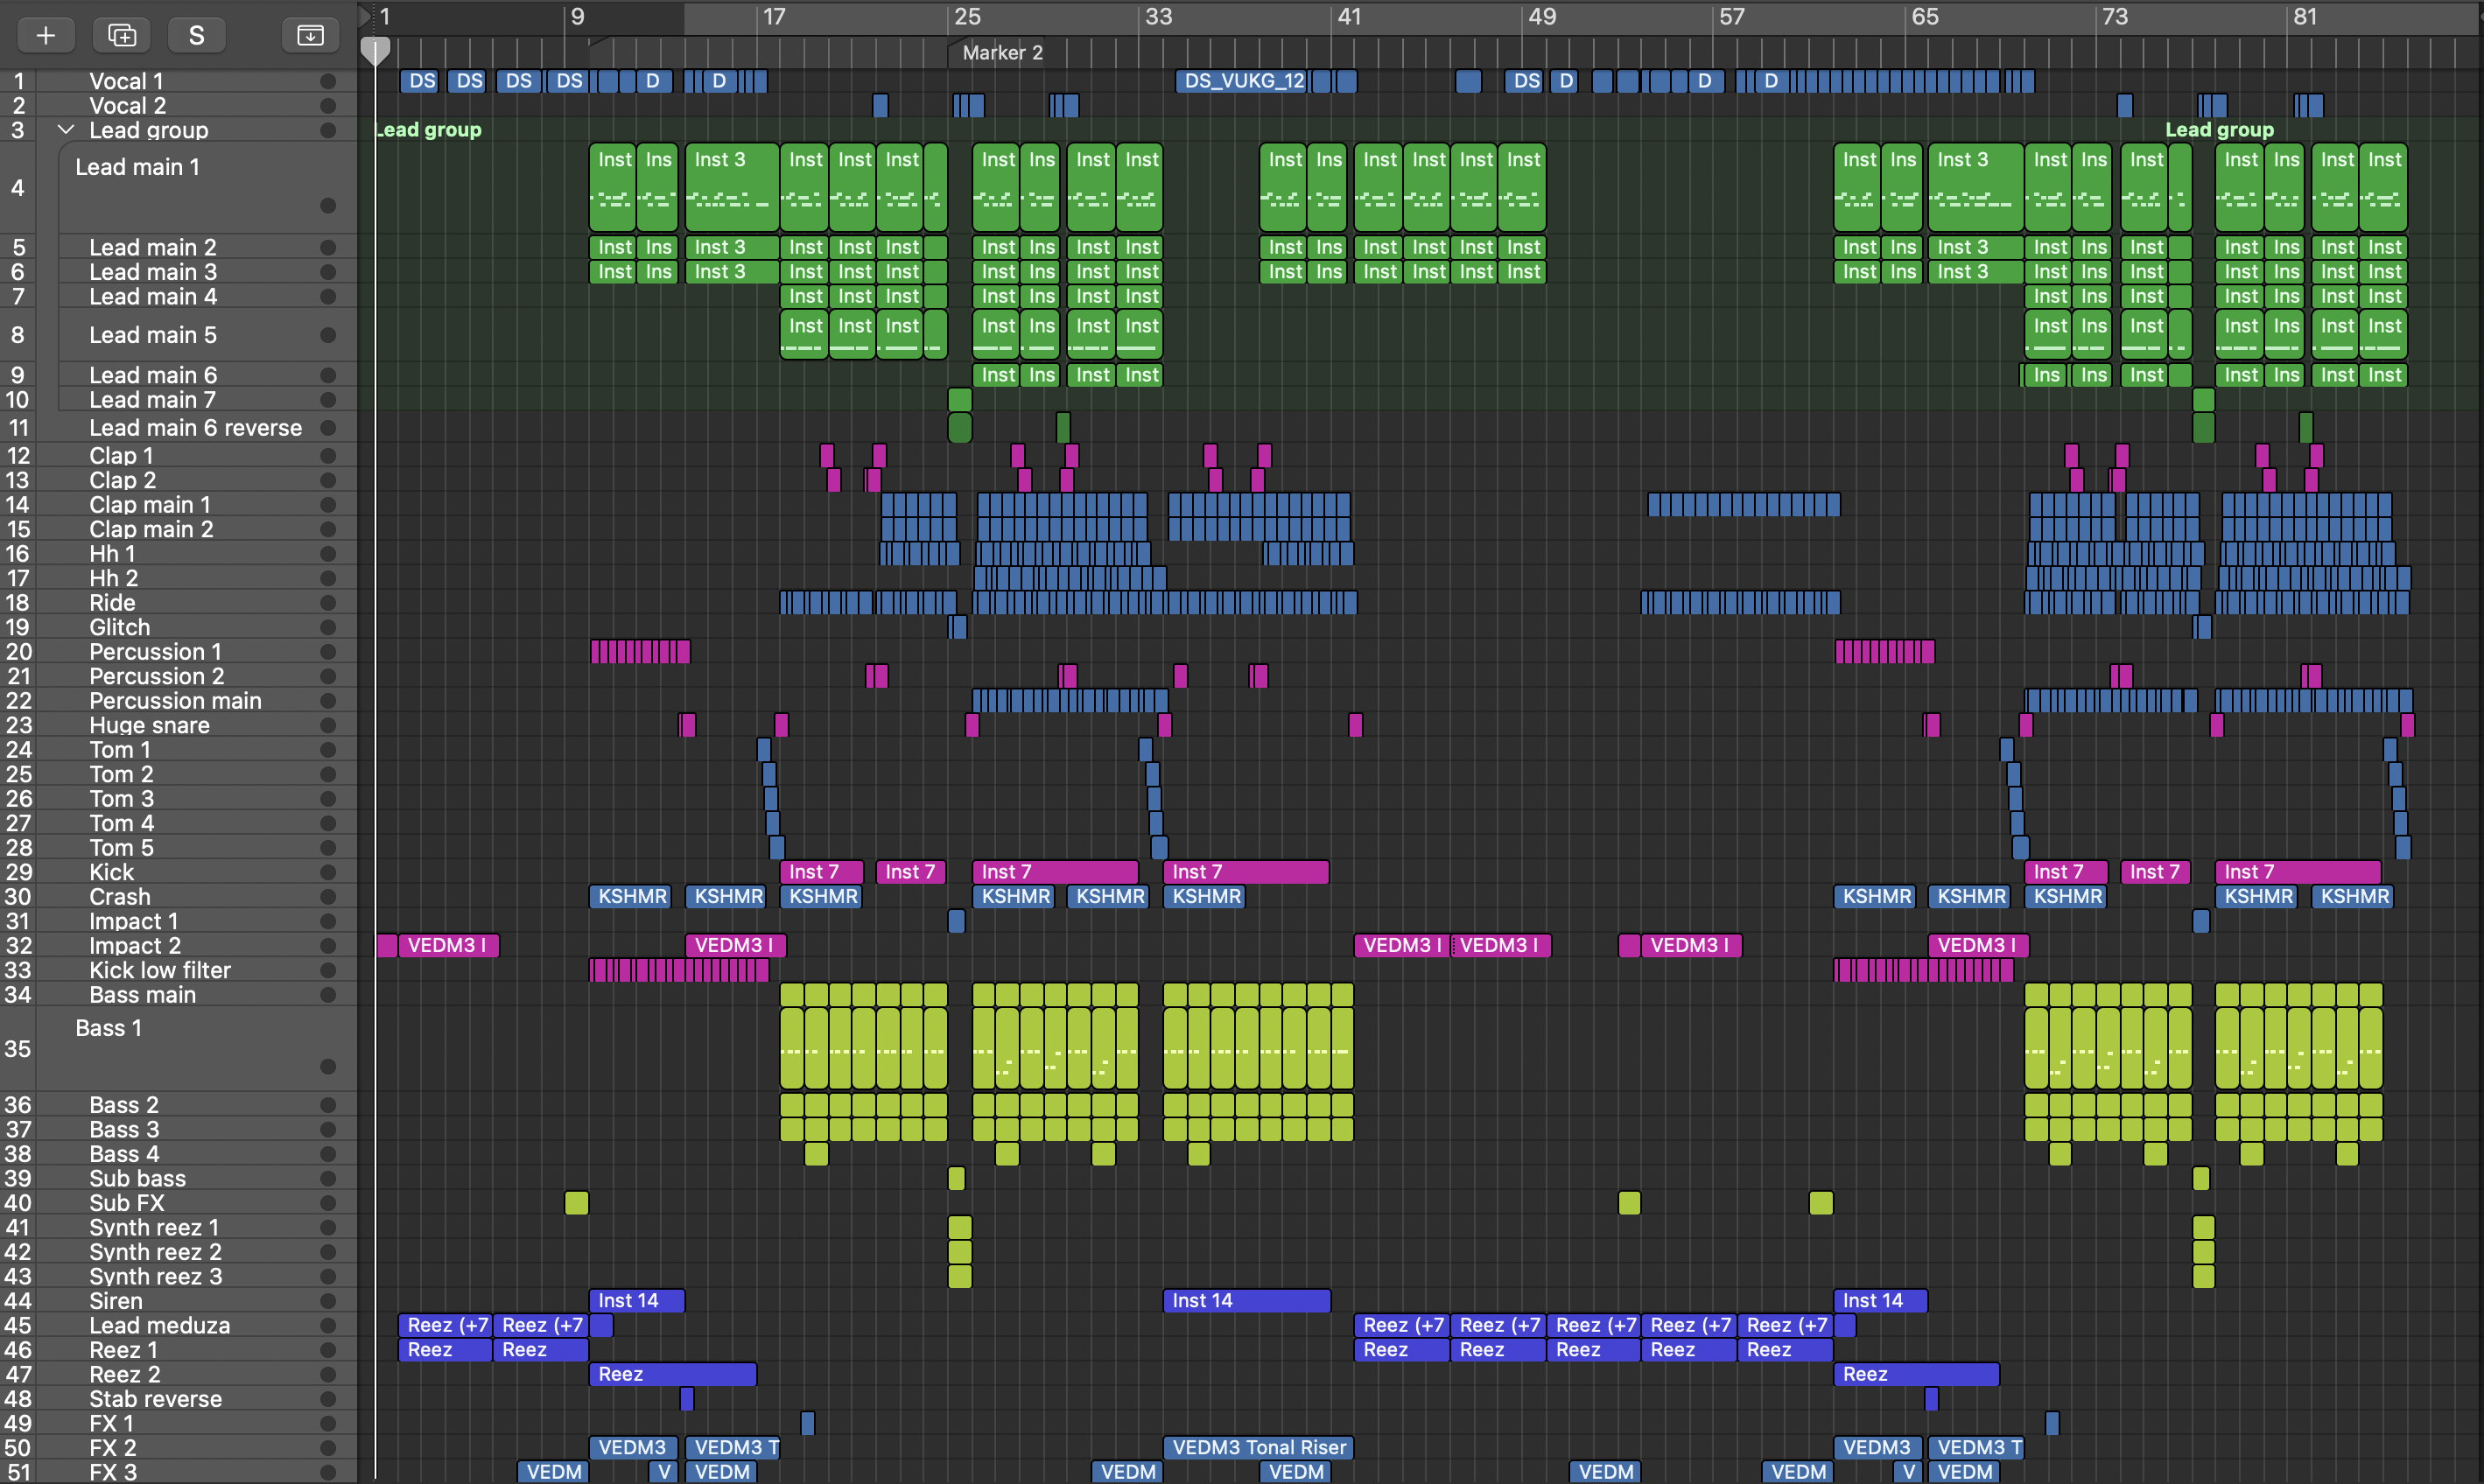2484x1484 pixels.
Task: Select the first KSHMR crash region
Action: [630, 897]
